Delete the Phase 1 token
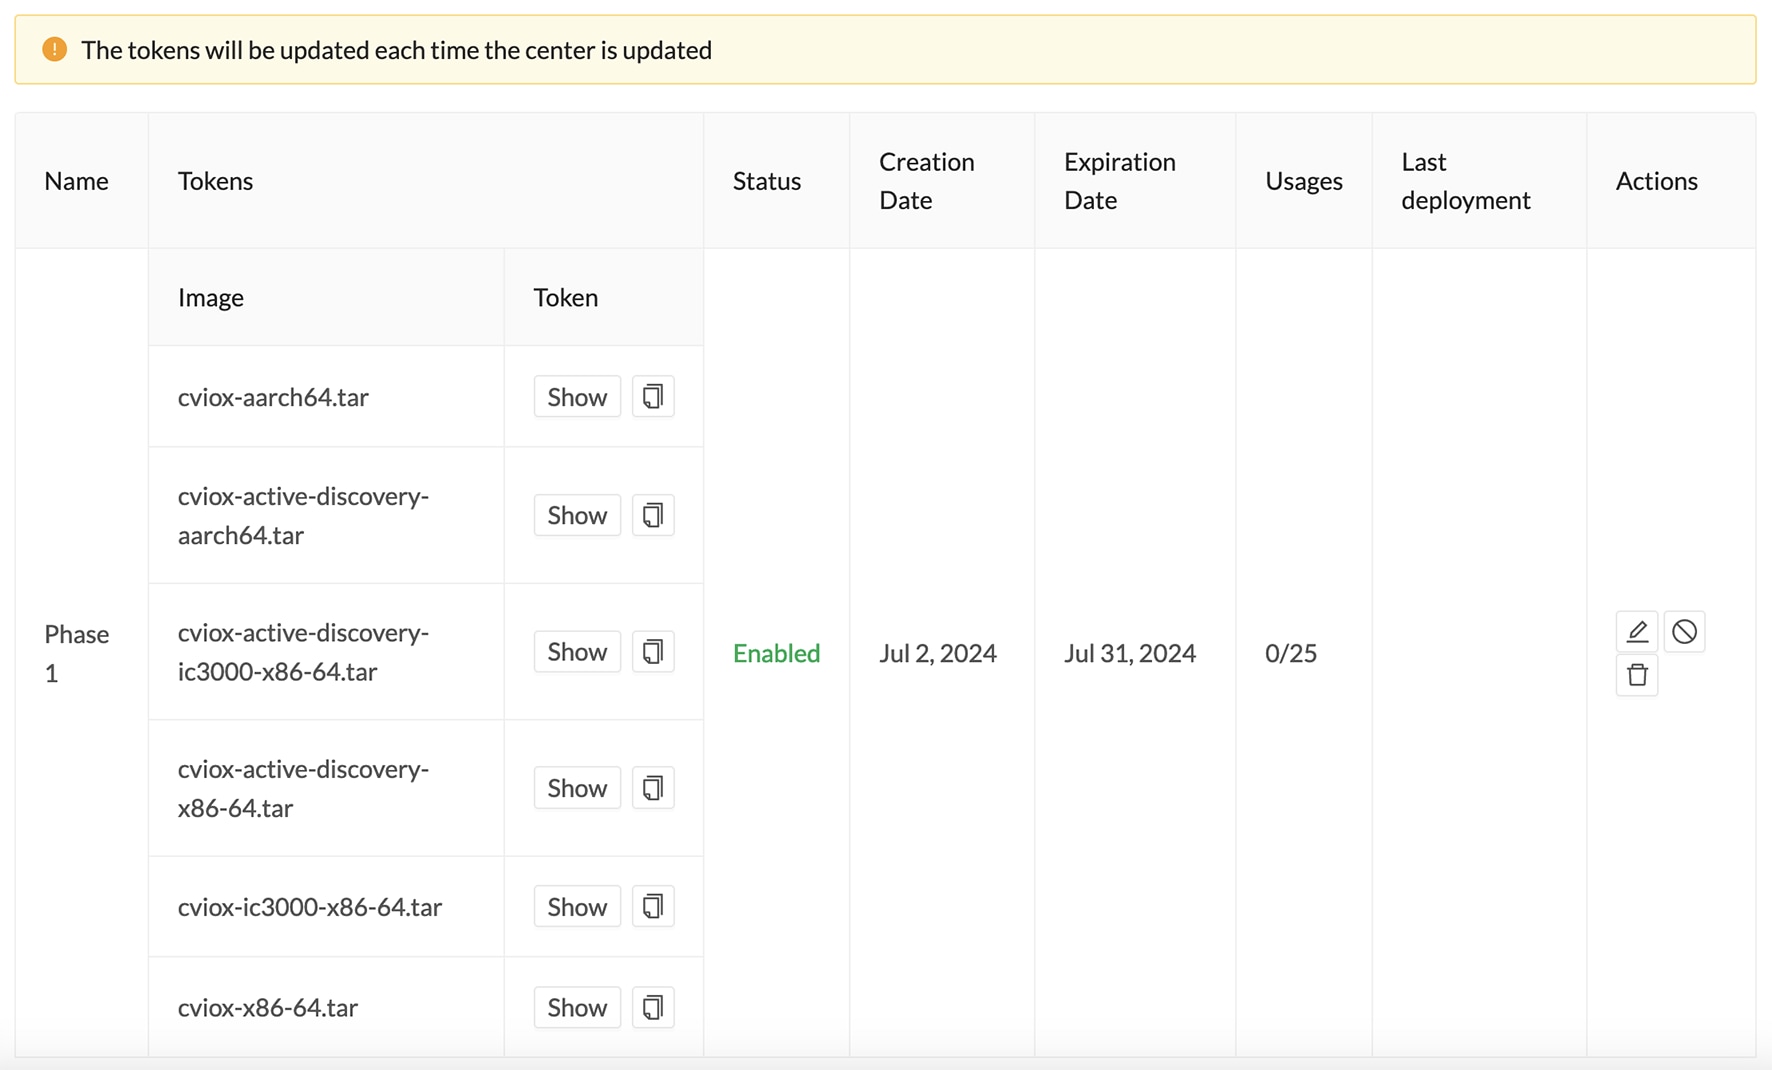This screenshot has height=1070, width=1772. 1637,675
